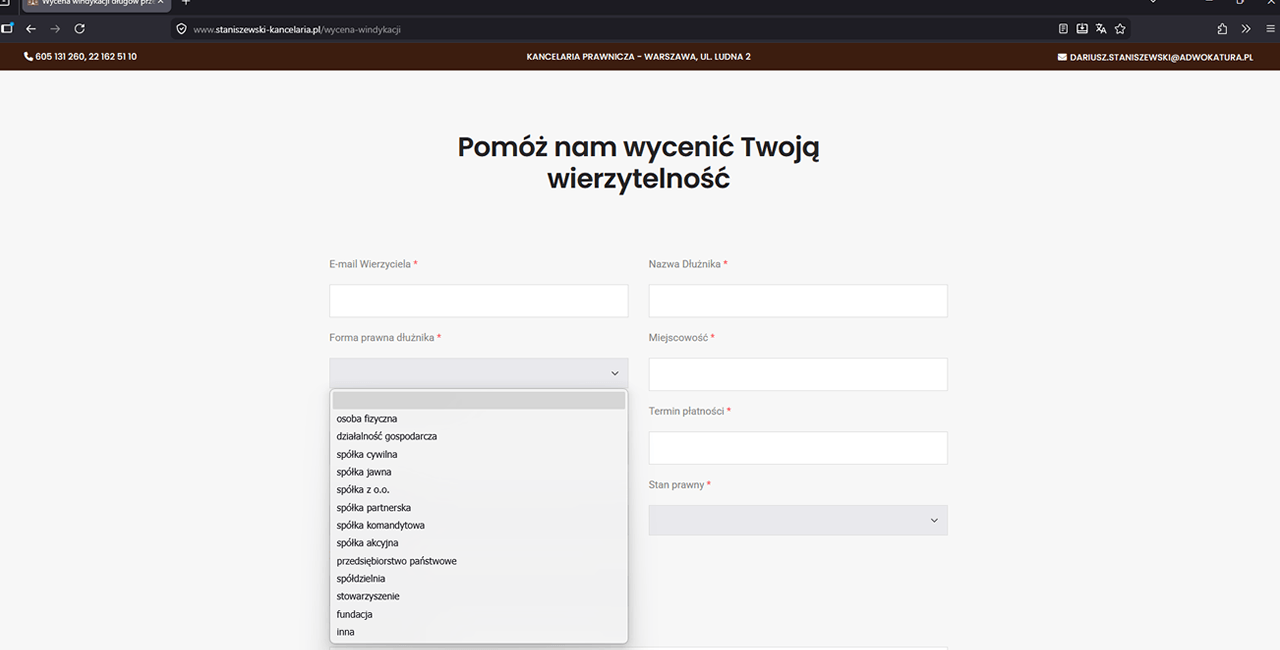Open the Stan prawny dropdown
Screen dimensions: 1280x650
798,520
